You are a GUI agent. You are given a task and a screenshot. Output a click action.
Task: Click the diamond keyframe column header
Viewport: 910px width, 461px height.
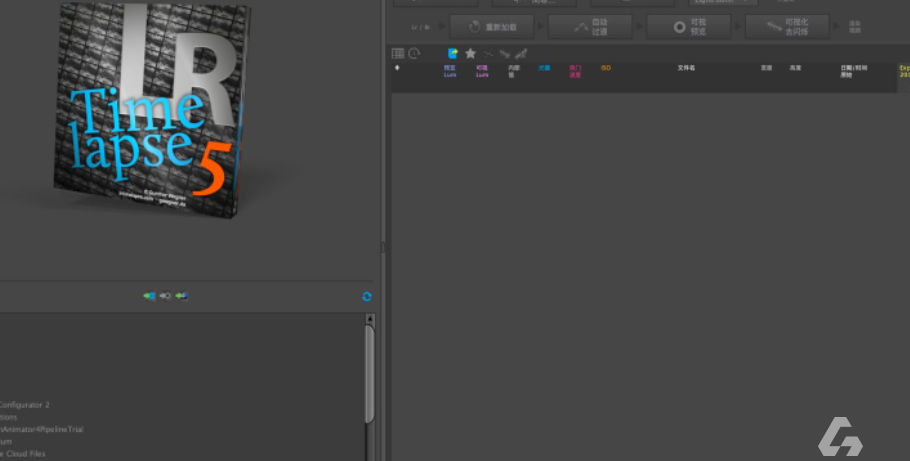(397, 68)
